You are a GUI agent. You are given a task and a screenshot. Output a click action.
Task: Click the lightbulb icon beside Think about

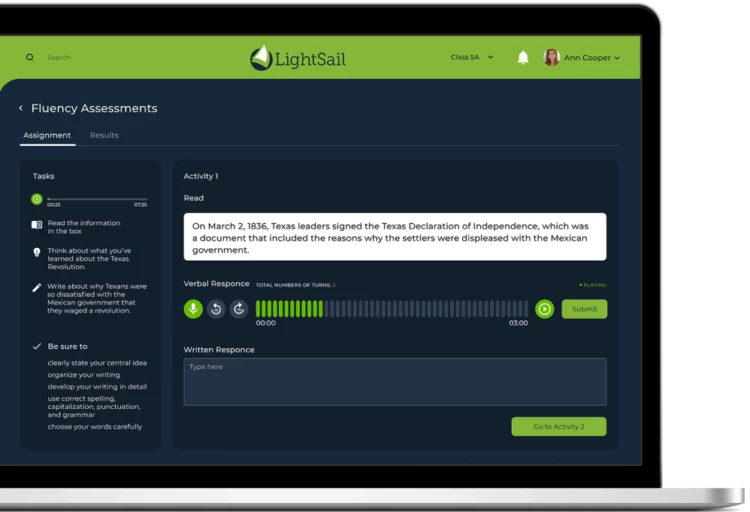coord(37,252)
